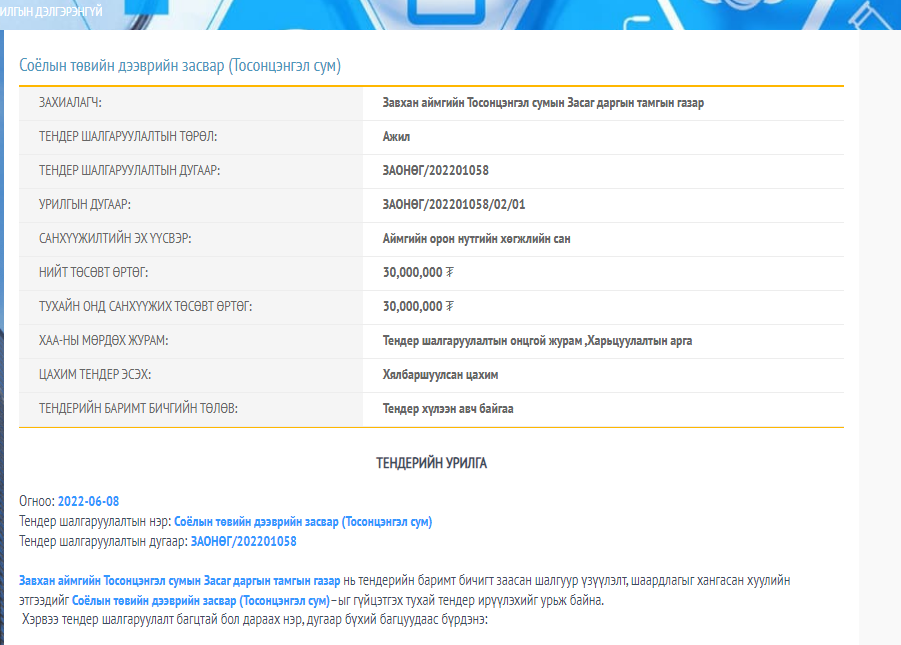The width and height of the screenshot is (901, 645).
Task: Click the tugrik symbol in the НИЙТ ТӨСӨВТ ӨРТӨГ row
Action: 450,273
